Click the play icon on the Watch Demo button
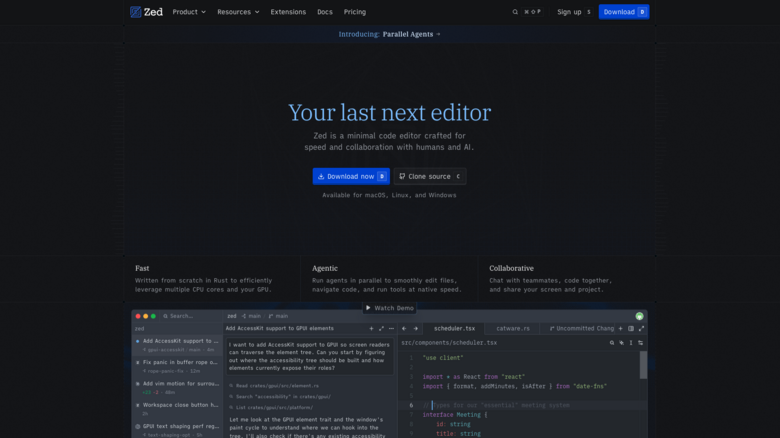Image resolution: width=780 pixels, height=438 pixels. 368,308
